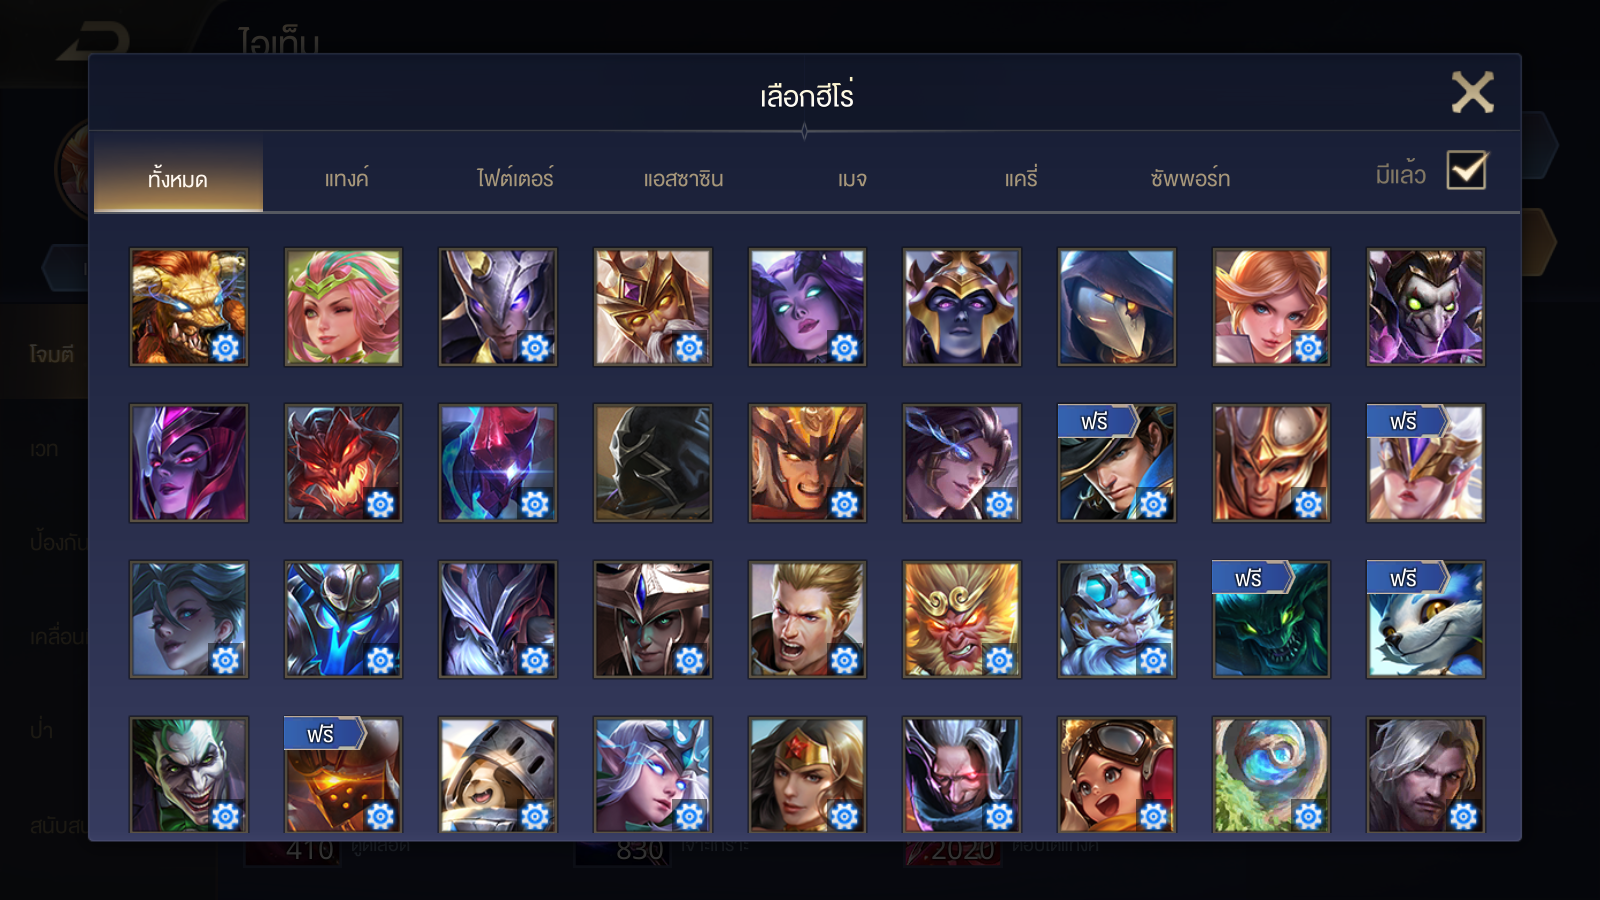
Task: Choose the Wonder Woman hero portrait
Action: (x=807, y=774)
